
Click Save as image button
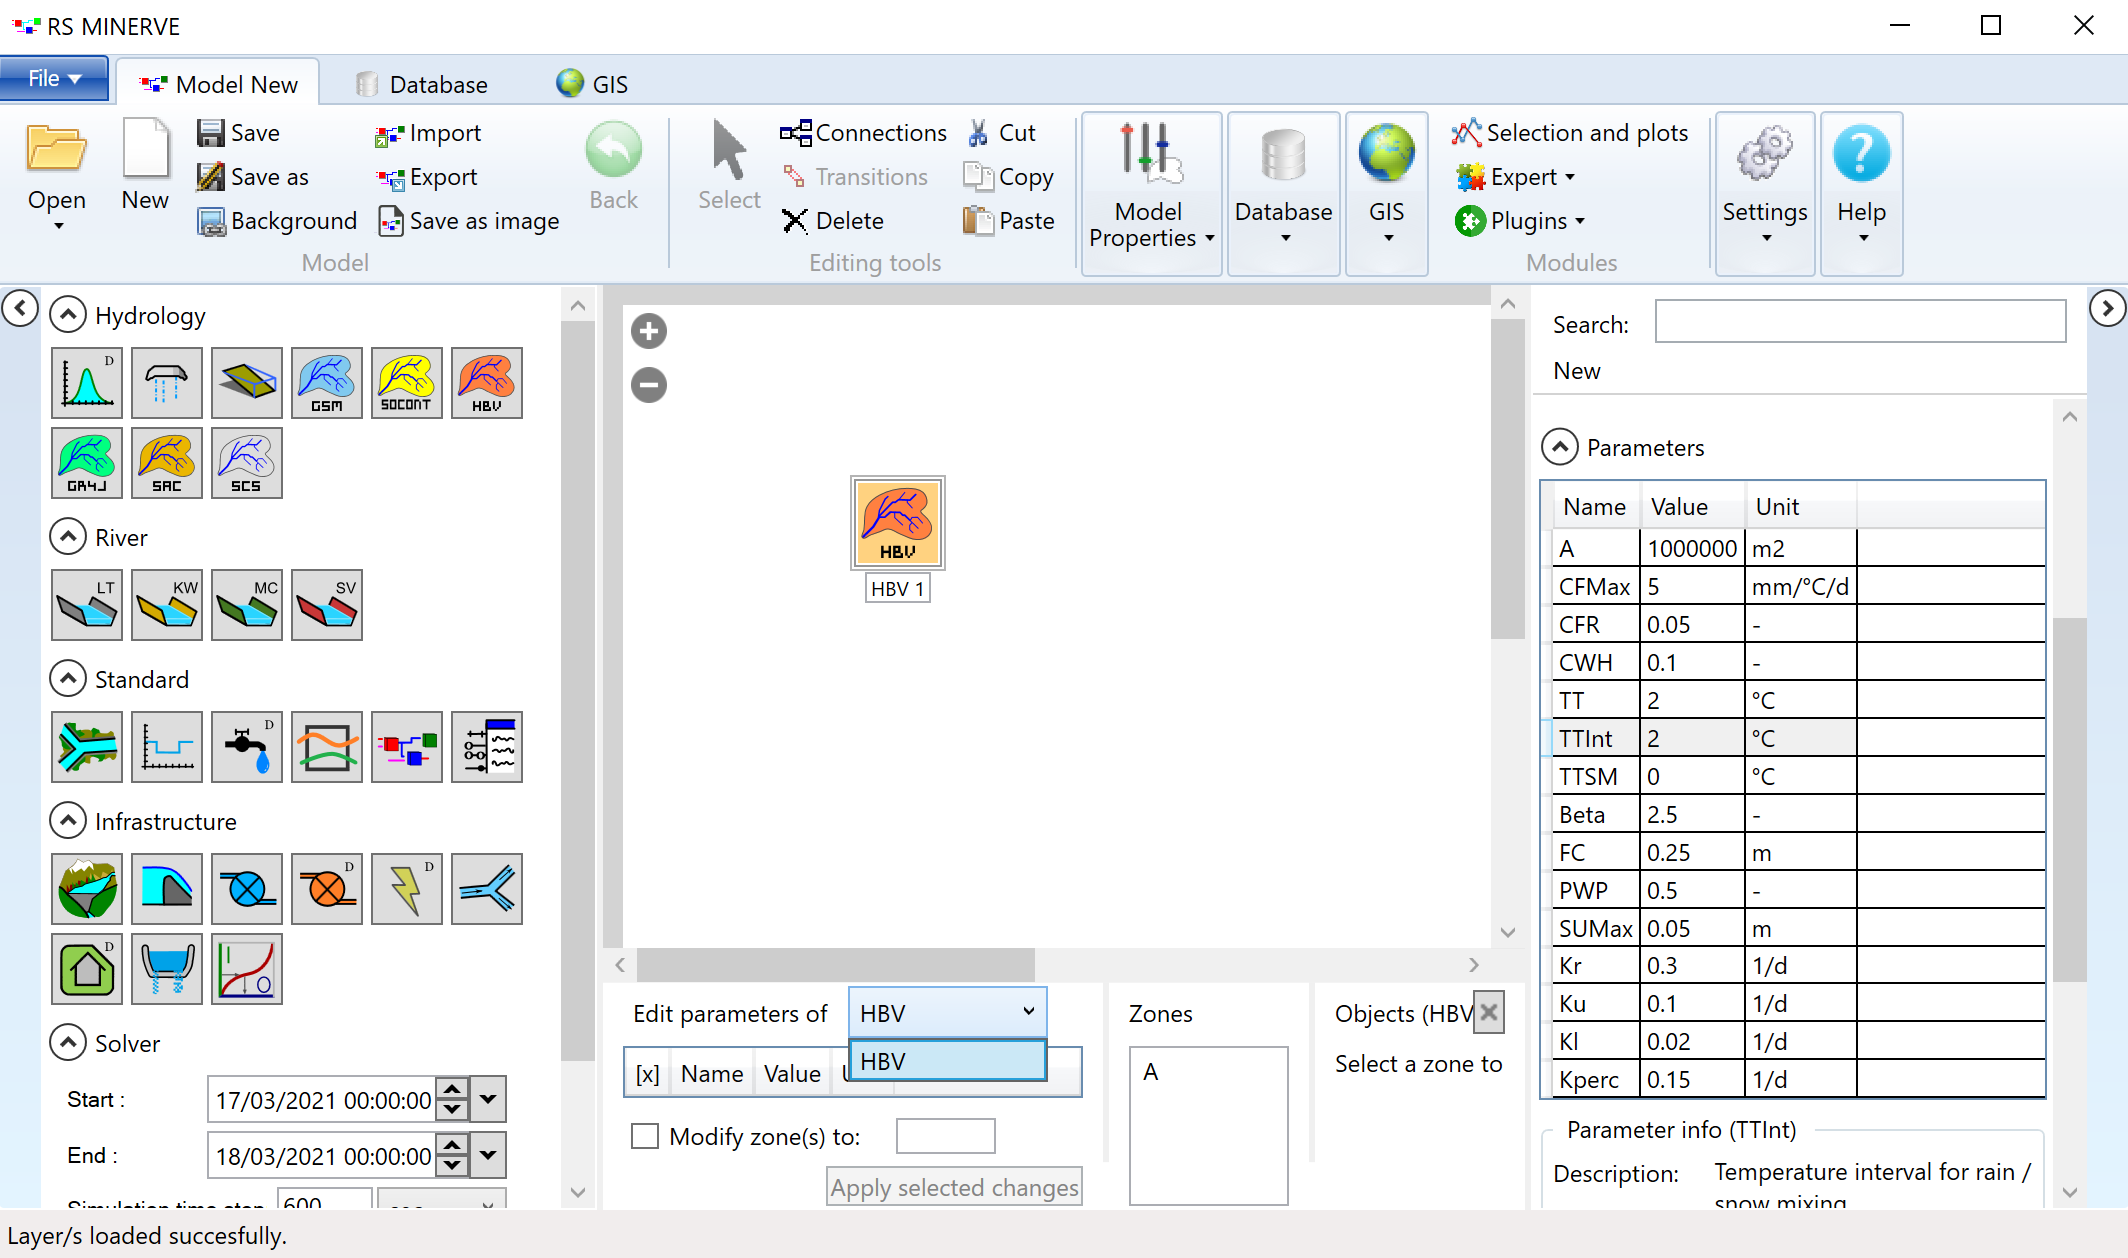pyautogui.click(x=469, y=221)
